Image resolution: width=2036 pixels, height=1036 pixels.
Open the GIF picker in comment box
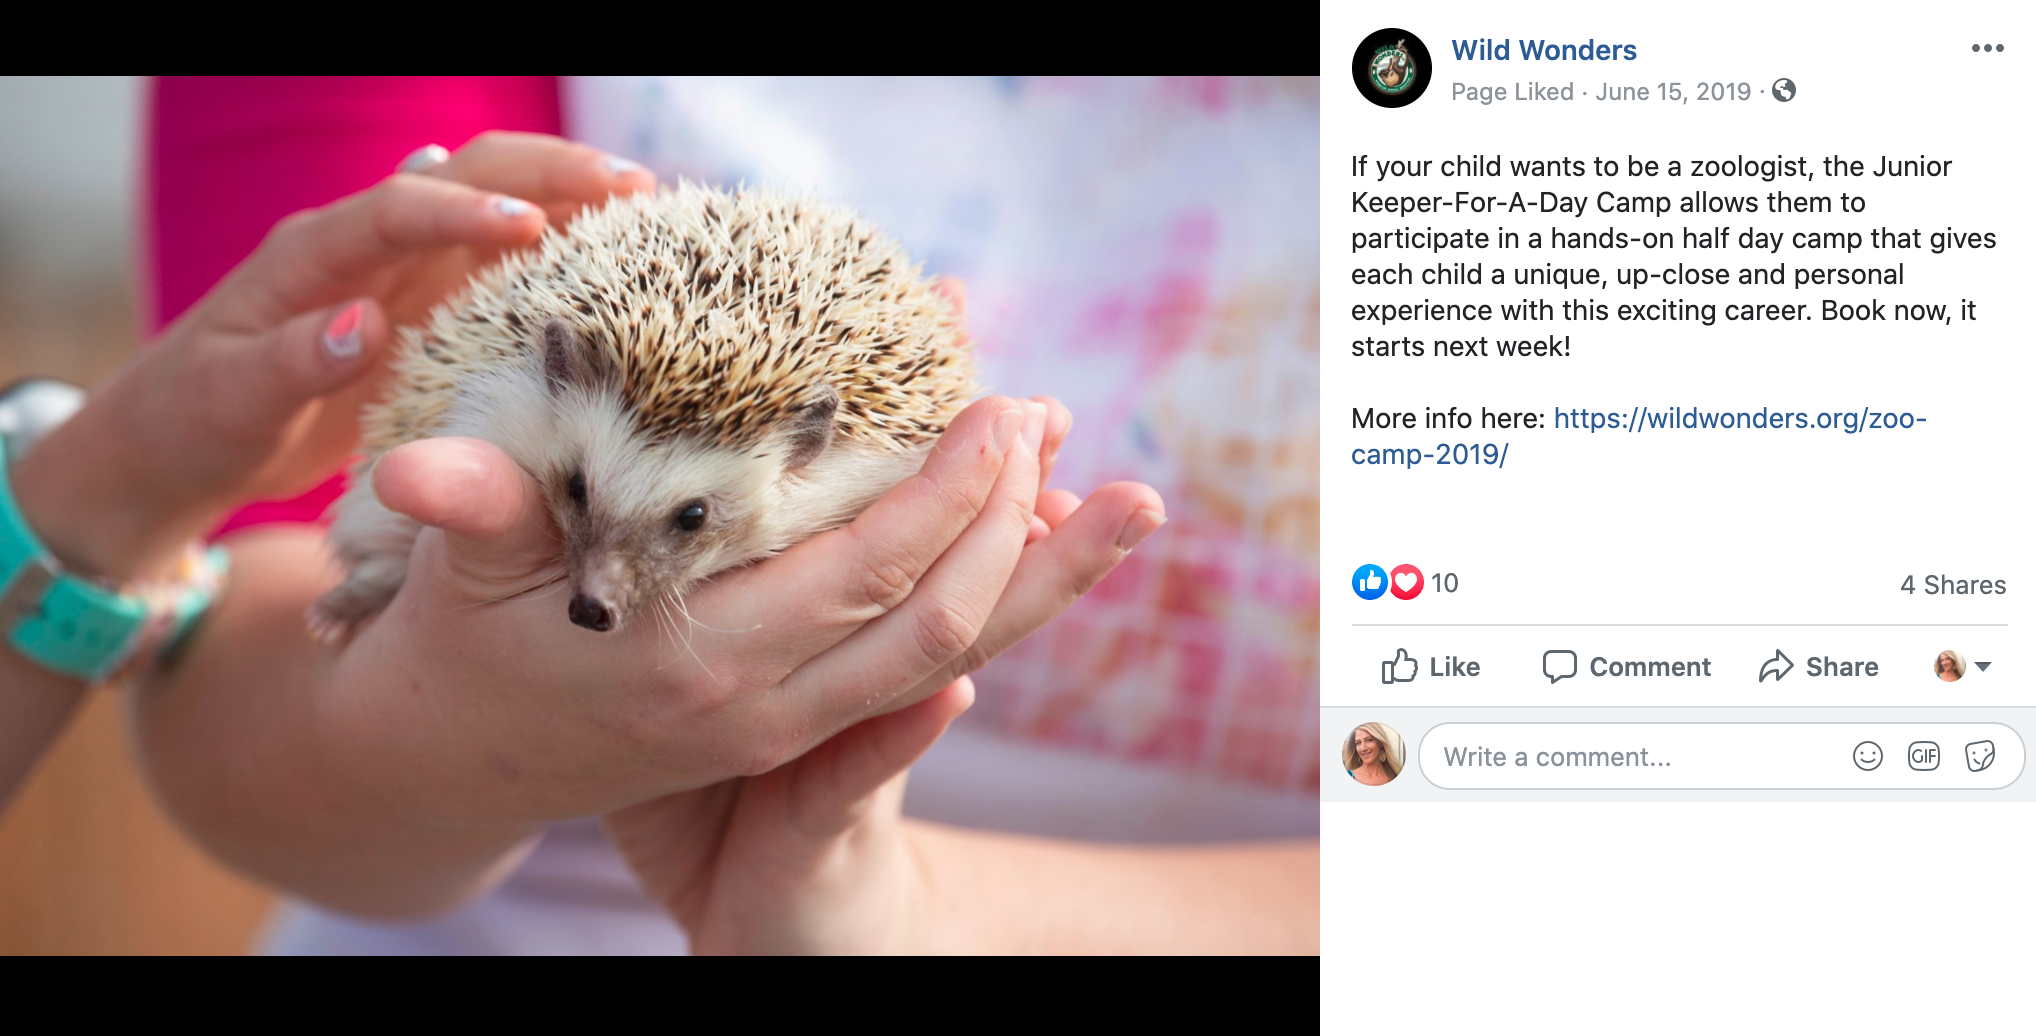click(1923, 756)
